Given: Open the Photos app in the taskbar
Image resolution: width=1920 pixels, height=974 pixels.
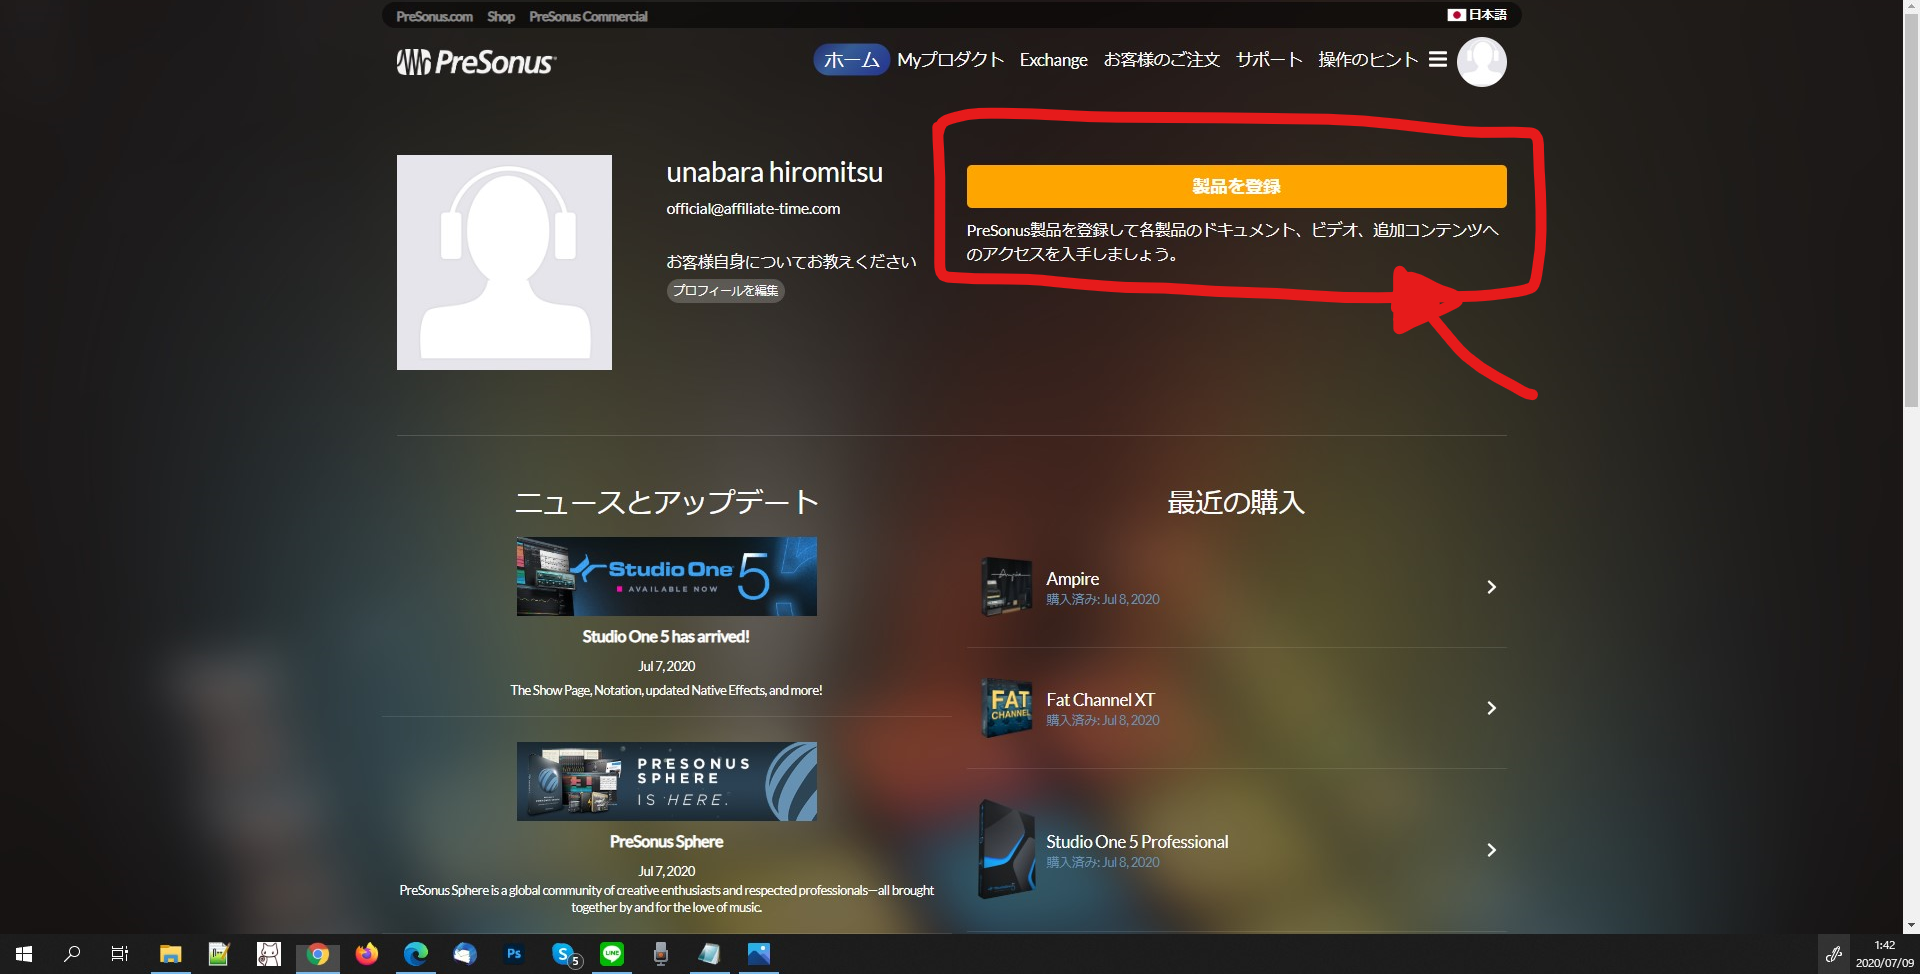Looking at the screenshot, I should [759, 954].
